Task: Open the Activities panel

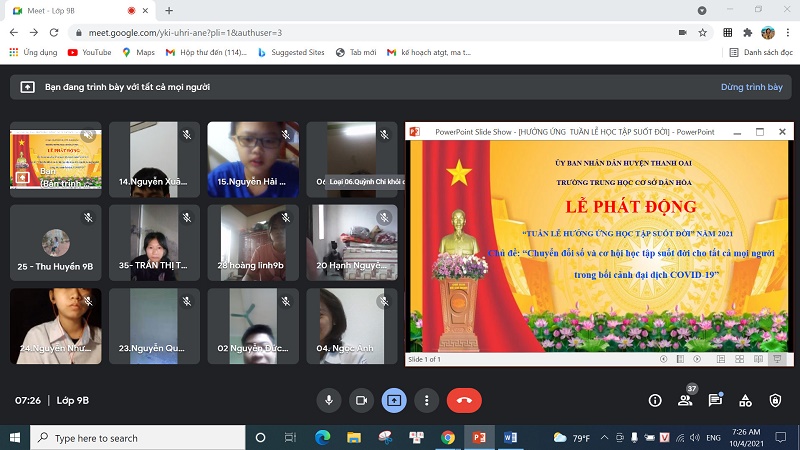Action: tap(745, 400)
